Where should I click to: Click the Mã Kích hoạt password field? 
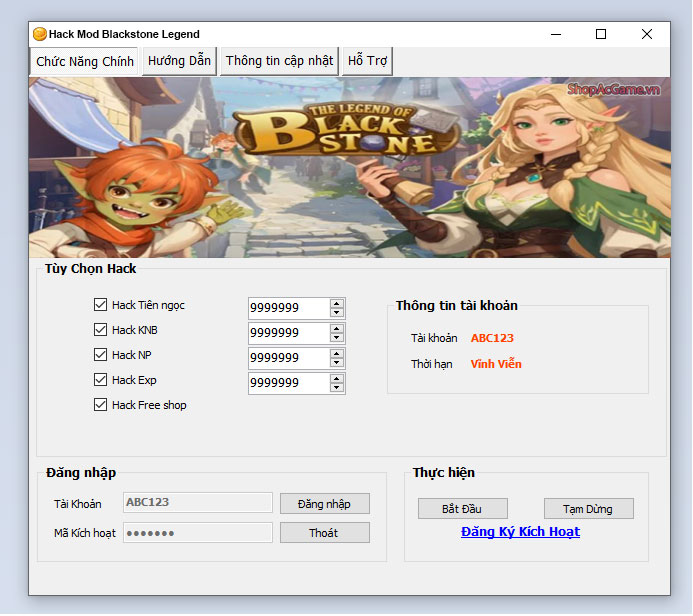(198, 533)
